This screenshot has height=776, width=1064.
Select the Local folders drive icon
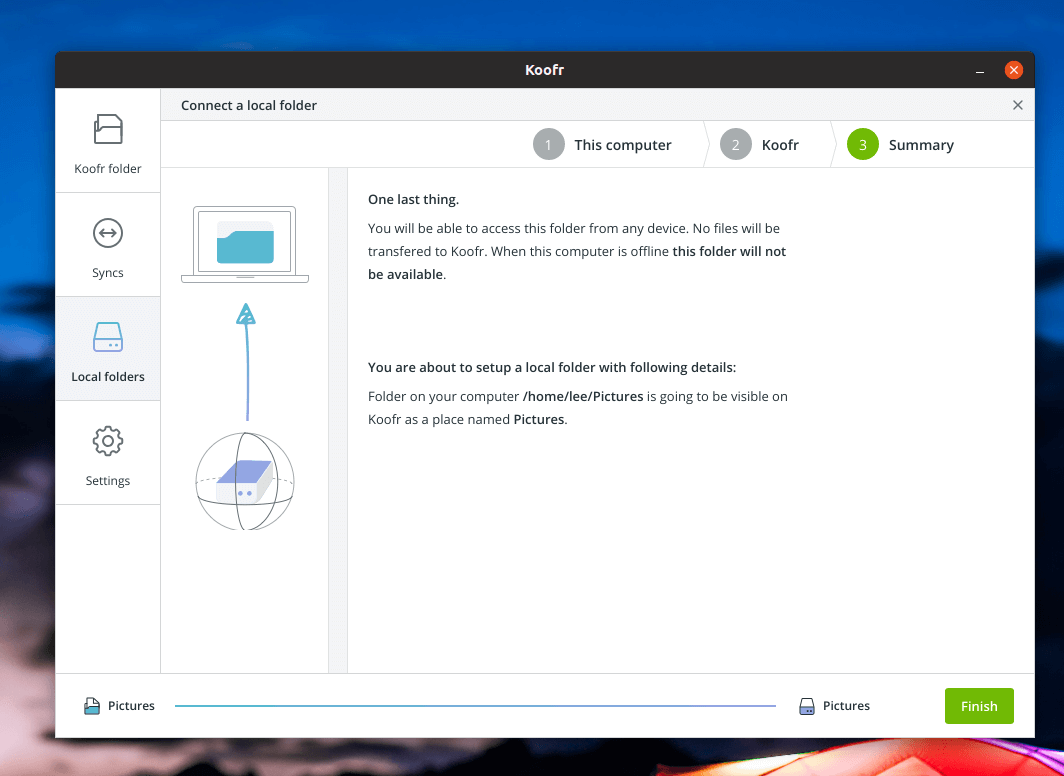click(x=108, y=337)
